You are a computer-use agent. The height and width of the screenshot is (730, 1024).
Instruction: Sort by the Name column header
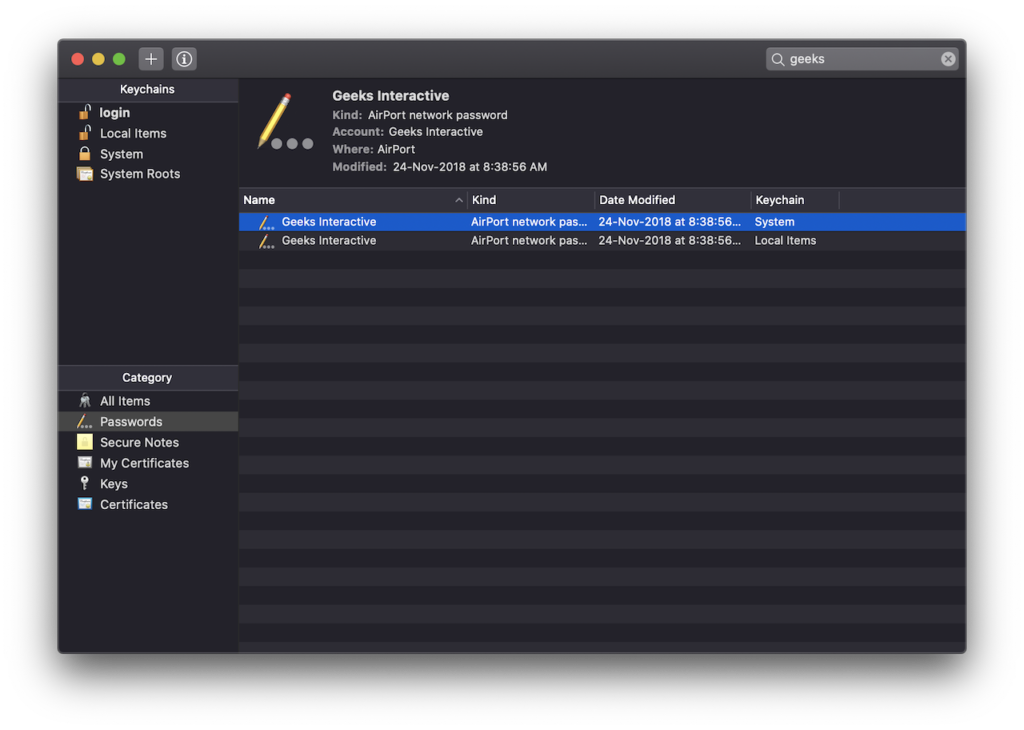click(259, 199)
